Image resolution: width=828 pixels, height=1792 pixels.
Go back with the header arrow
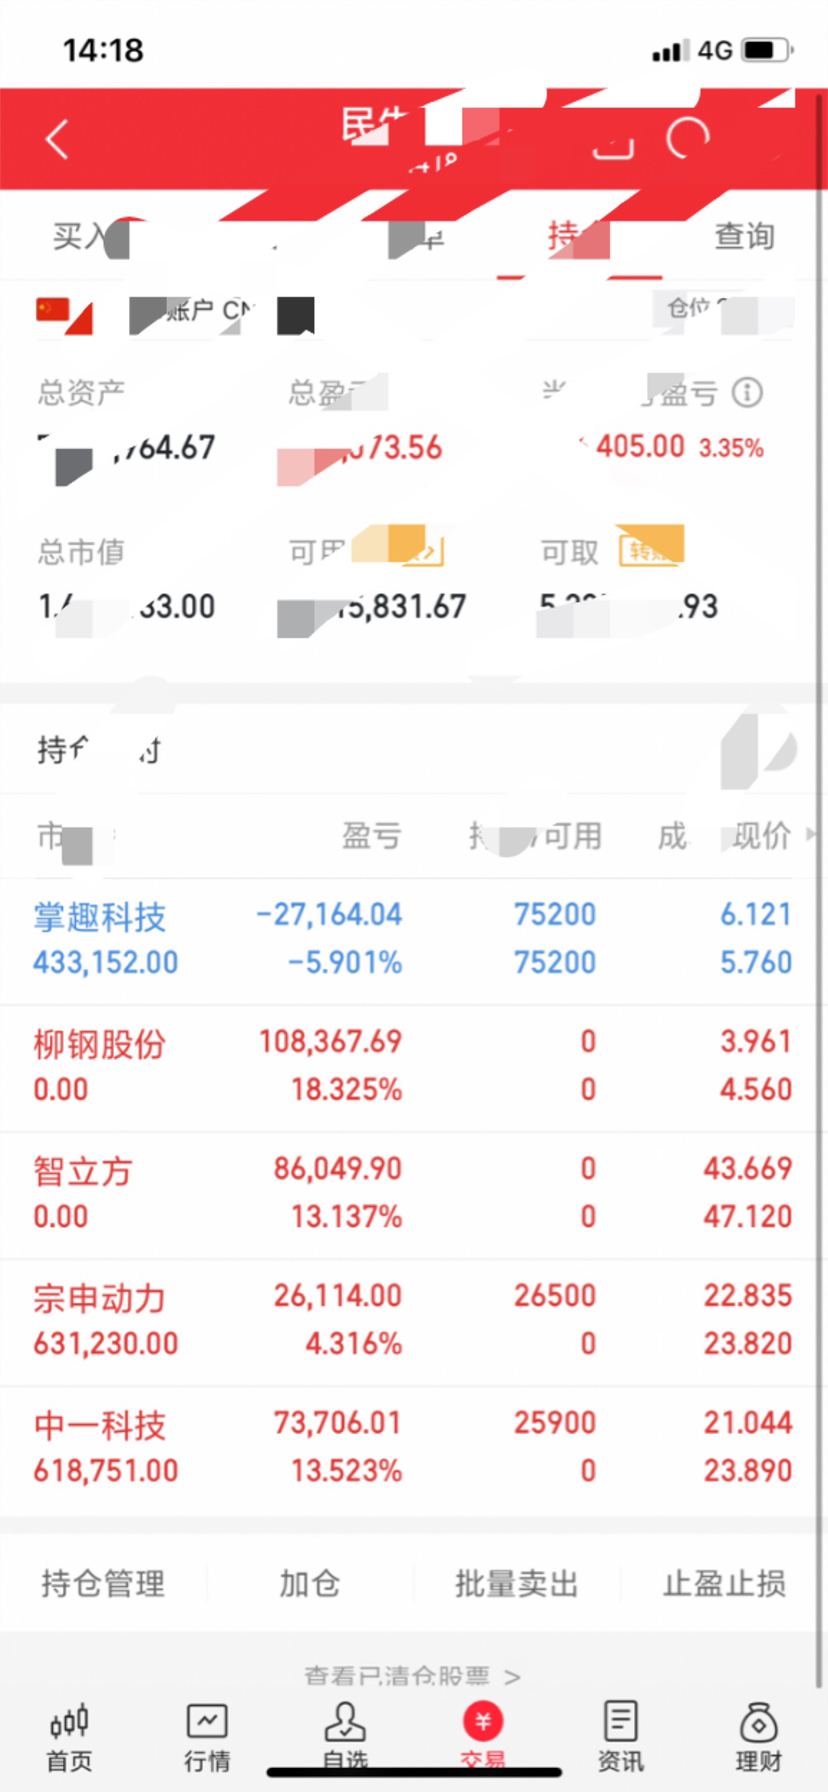pyautogui.click(x=57, y=139)
